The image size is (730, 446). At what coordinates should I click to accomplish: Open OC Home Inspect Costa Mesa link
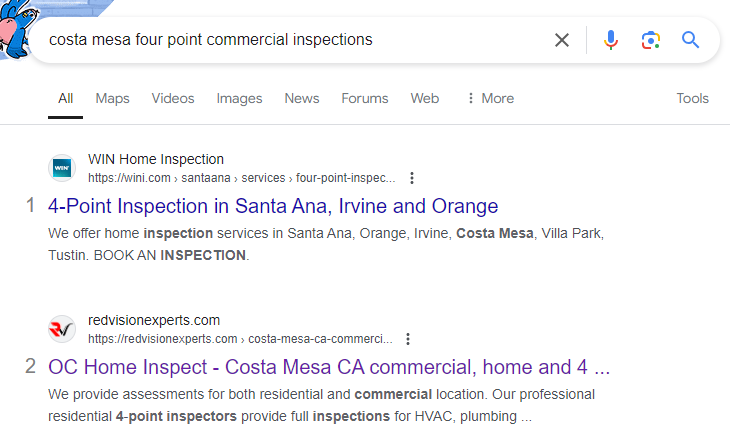tap(329, 367)
